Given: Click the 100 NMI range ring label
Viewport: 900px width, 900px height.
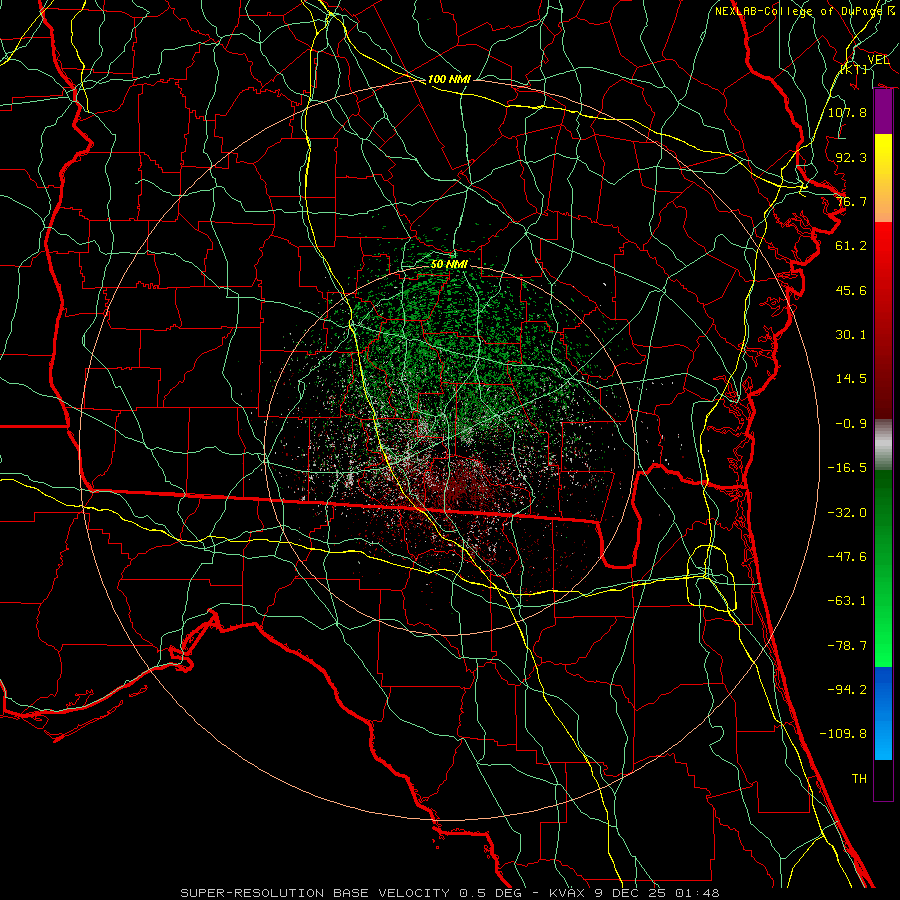Looking at the screenshot, I should tap(449, 79).
